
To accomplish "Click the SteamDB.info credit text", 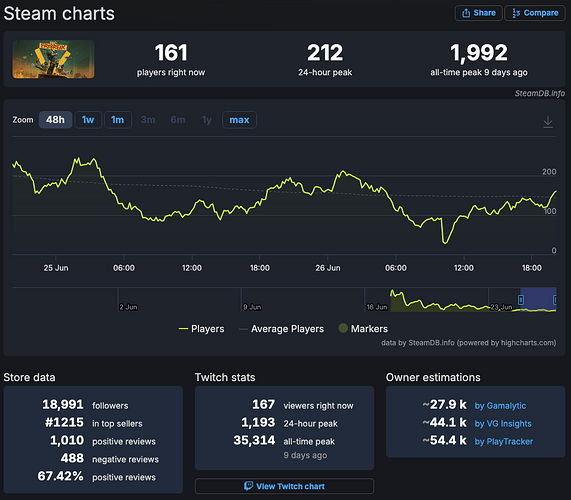I will 539,93.
